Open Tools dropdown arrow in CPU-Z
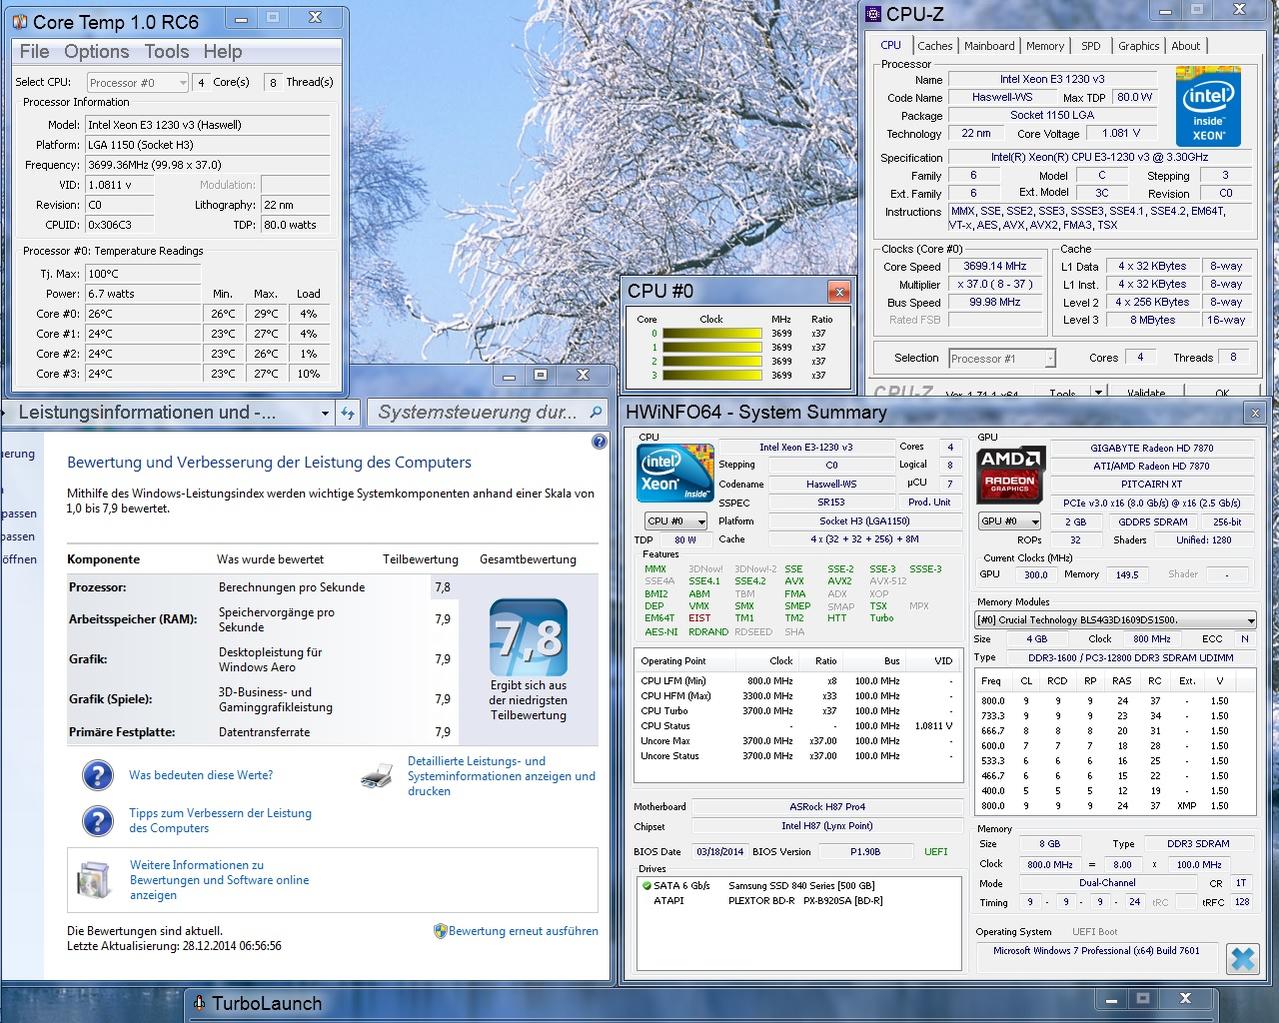Screen dimensions: 1279x1023 [1098, 392]
